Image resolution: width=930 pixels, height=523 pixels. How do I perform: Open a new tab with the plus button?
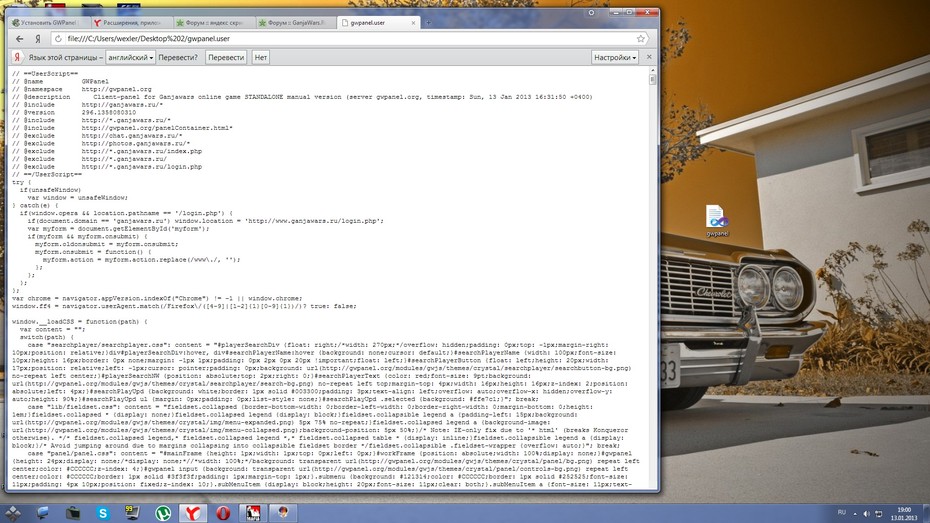pyautogui.click(x=428, y=23)
